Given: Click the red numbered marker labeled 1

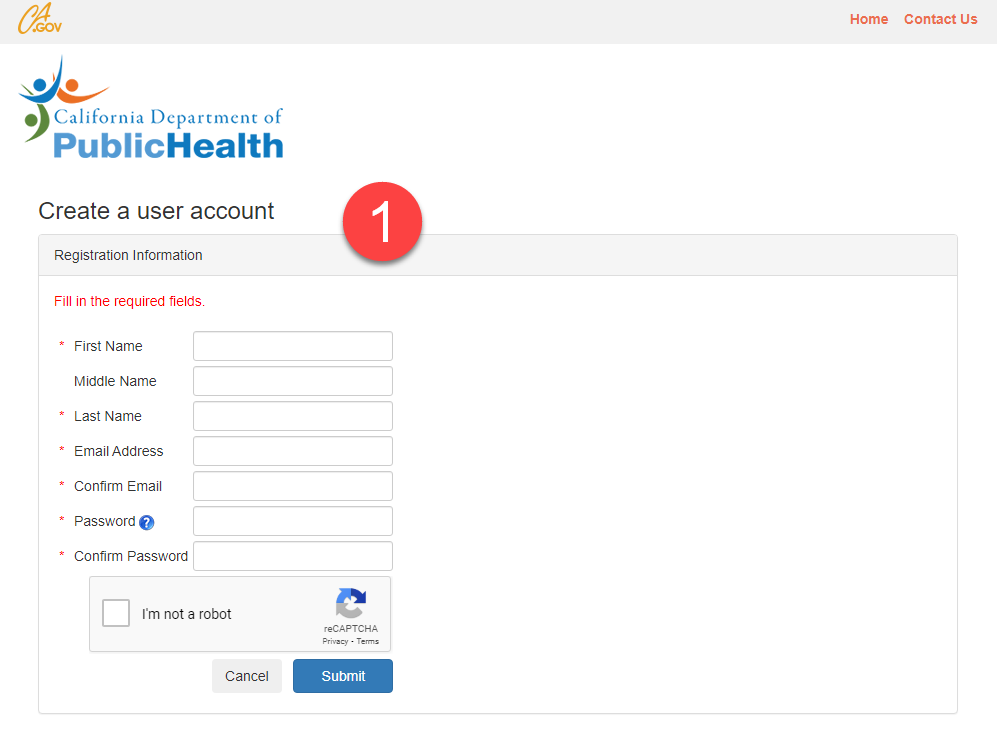Looking at the screenshot, I should click(x=383, y=221).
